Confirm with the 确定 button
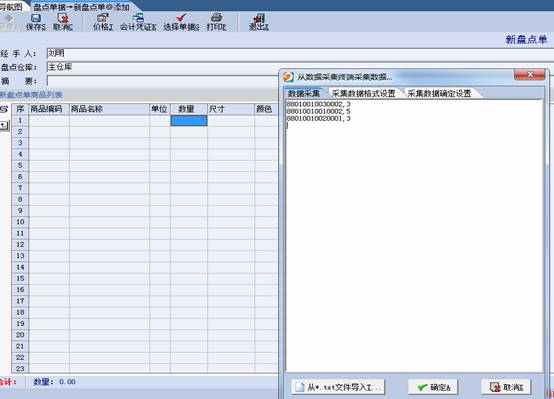The width and height of the screenshot is (554, 399). [x=433, y=387]
